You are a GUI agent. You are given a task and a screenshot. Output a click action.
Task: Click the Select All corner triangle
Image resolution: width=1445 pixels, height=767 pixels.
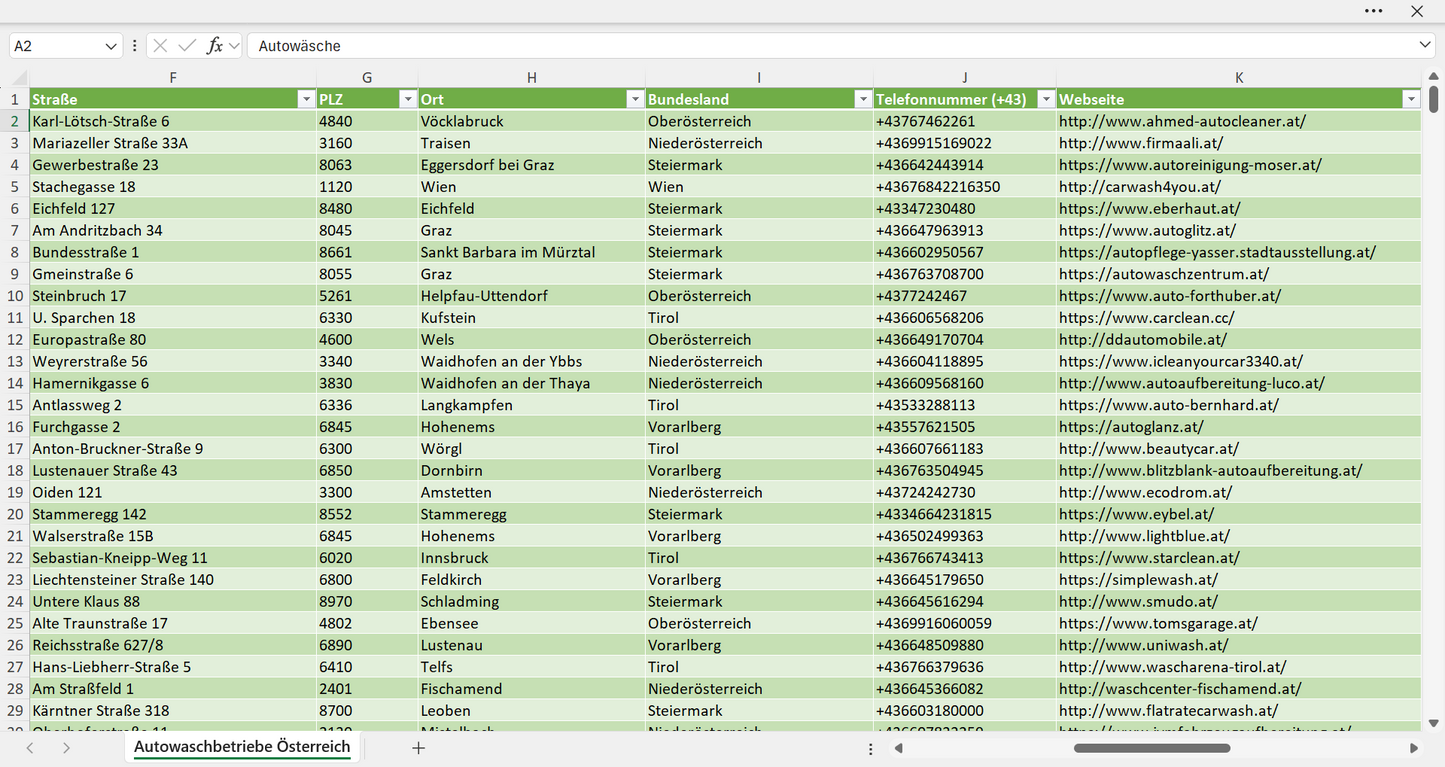pyautogui.click(x=20, y=79)
